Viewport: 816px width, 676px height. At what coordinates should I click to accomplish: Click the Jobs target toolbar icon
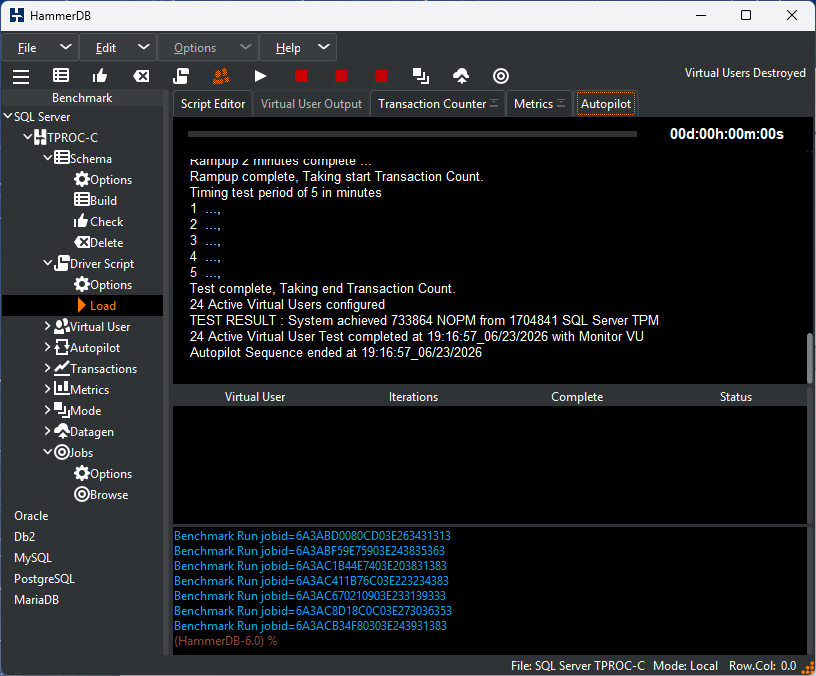501,76
